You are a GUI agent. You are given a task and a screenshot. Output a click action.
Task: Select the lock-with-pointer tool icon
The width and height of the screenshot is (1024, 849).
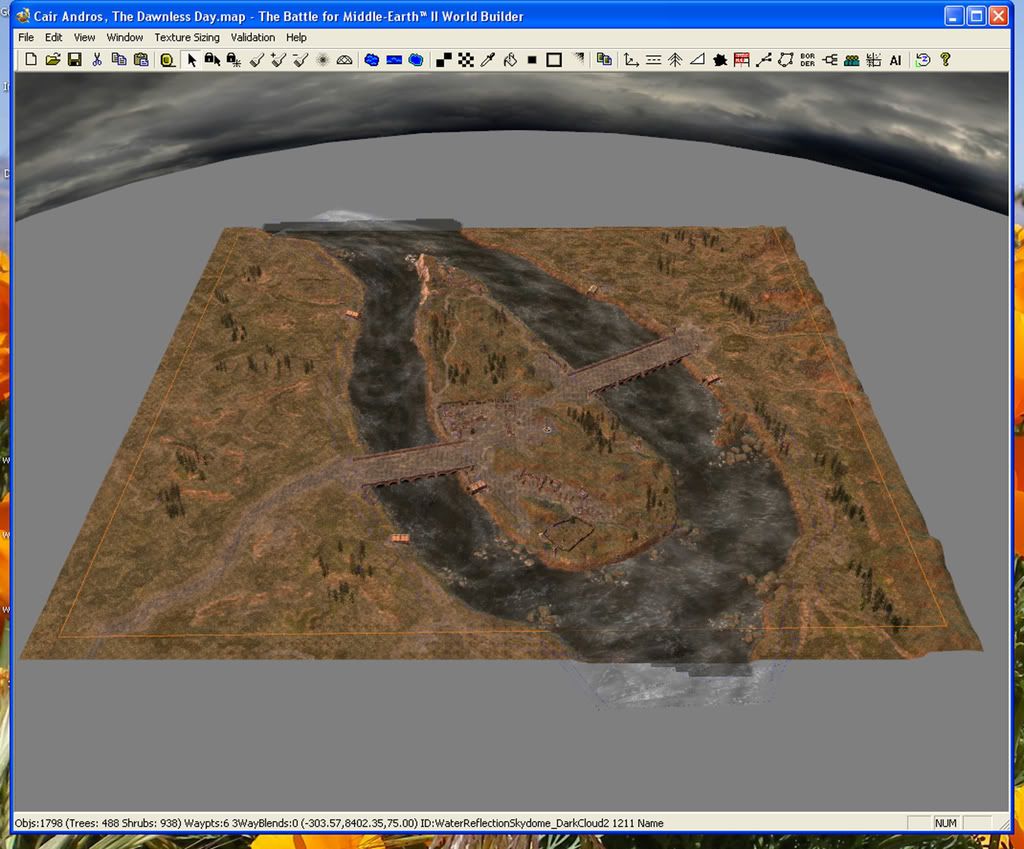[x=212, y=60]
